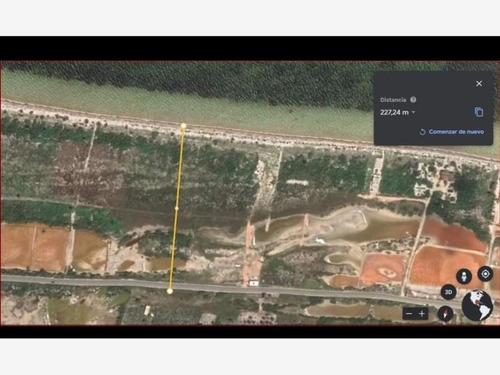Select the top measurement endpoint near the beach
Screen dimensions: 500x375
183,126
